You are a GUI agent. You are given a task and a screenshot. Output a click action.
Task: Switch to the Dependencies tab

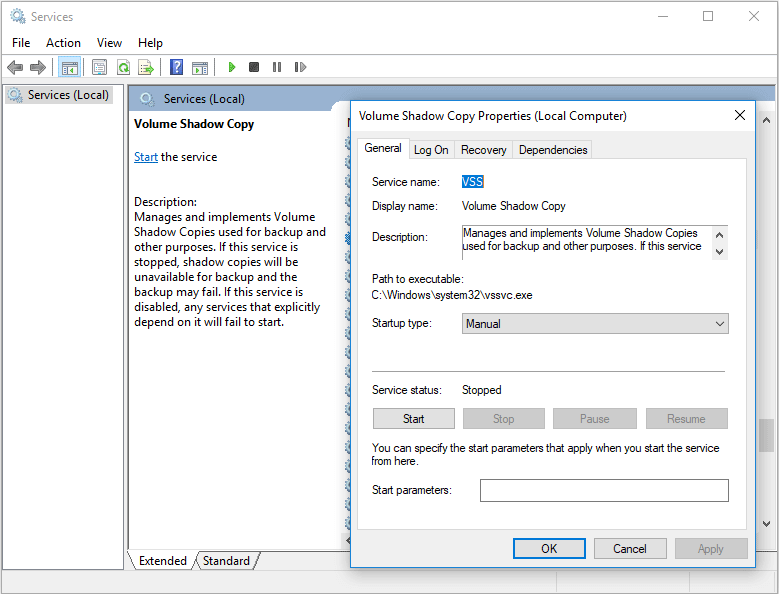[553, 150]
